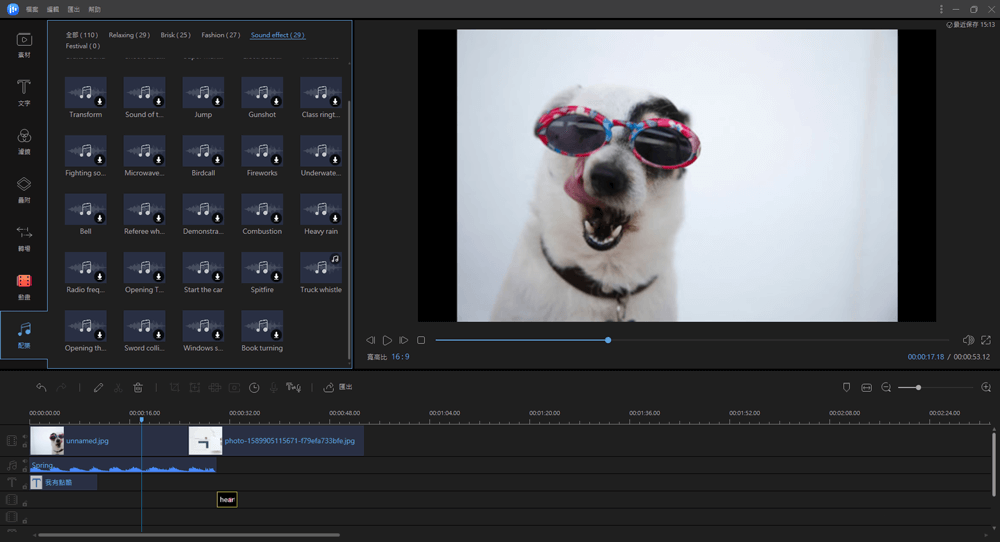Download the Gunshot sound effect
Screen dimensions: 1000x542
[276, 101]
